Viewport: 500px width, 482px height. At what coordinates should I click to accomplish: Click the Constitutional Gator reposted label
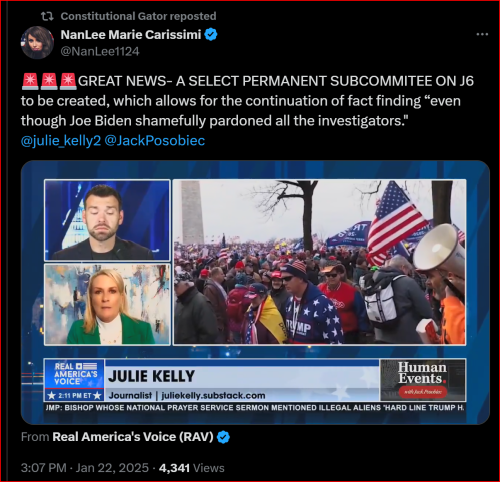pos(138,16)
